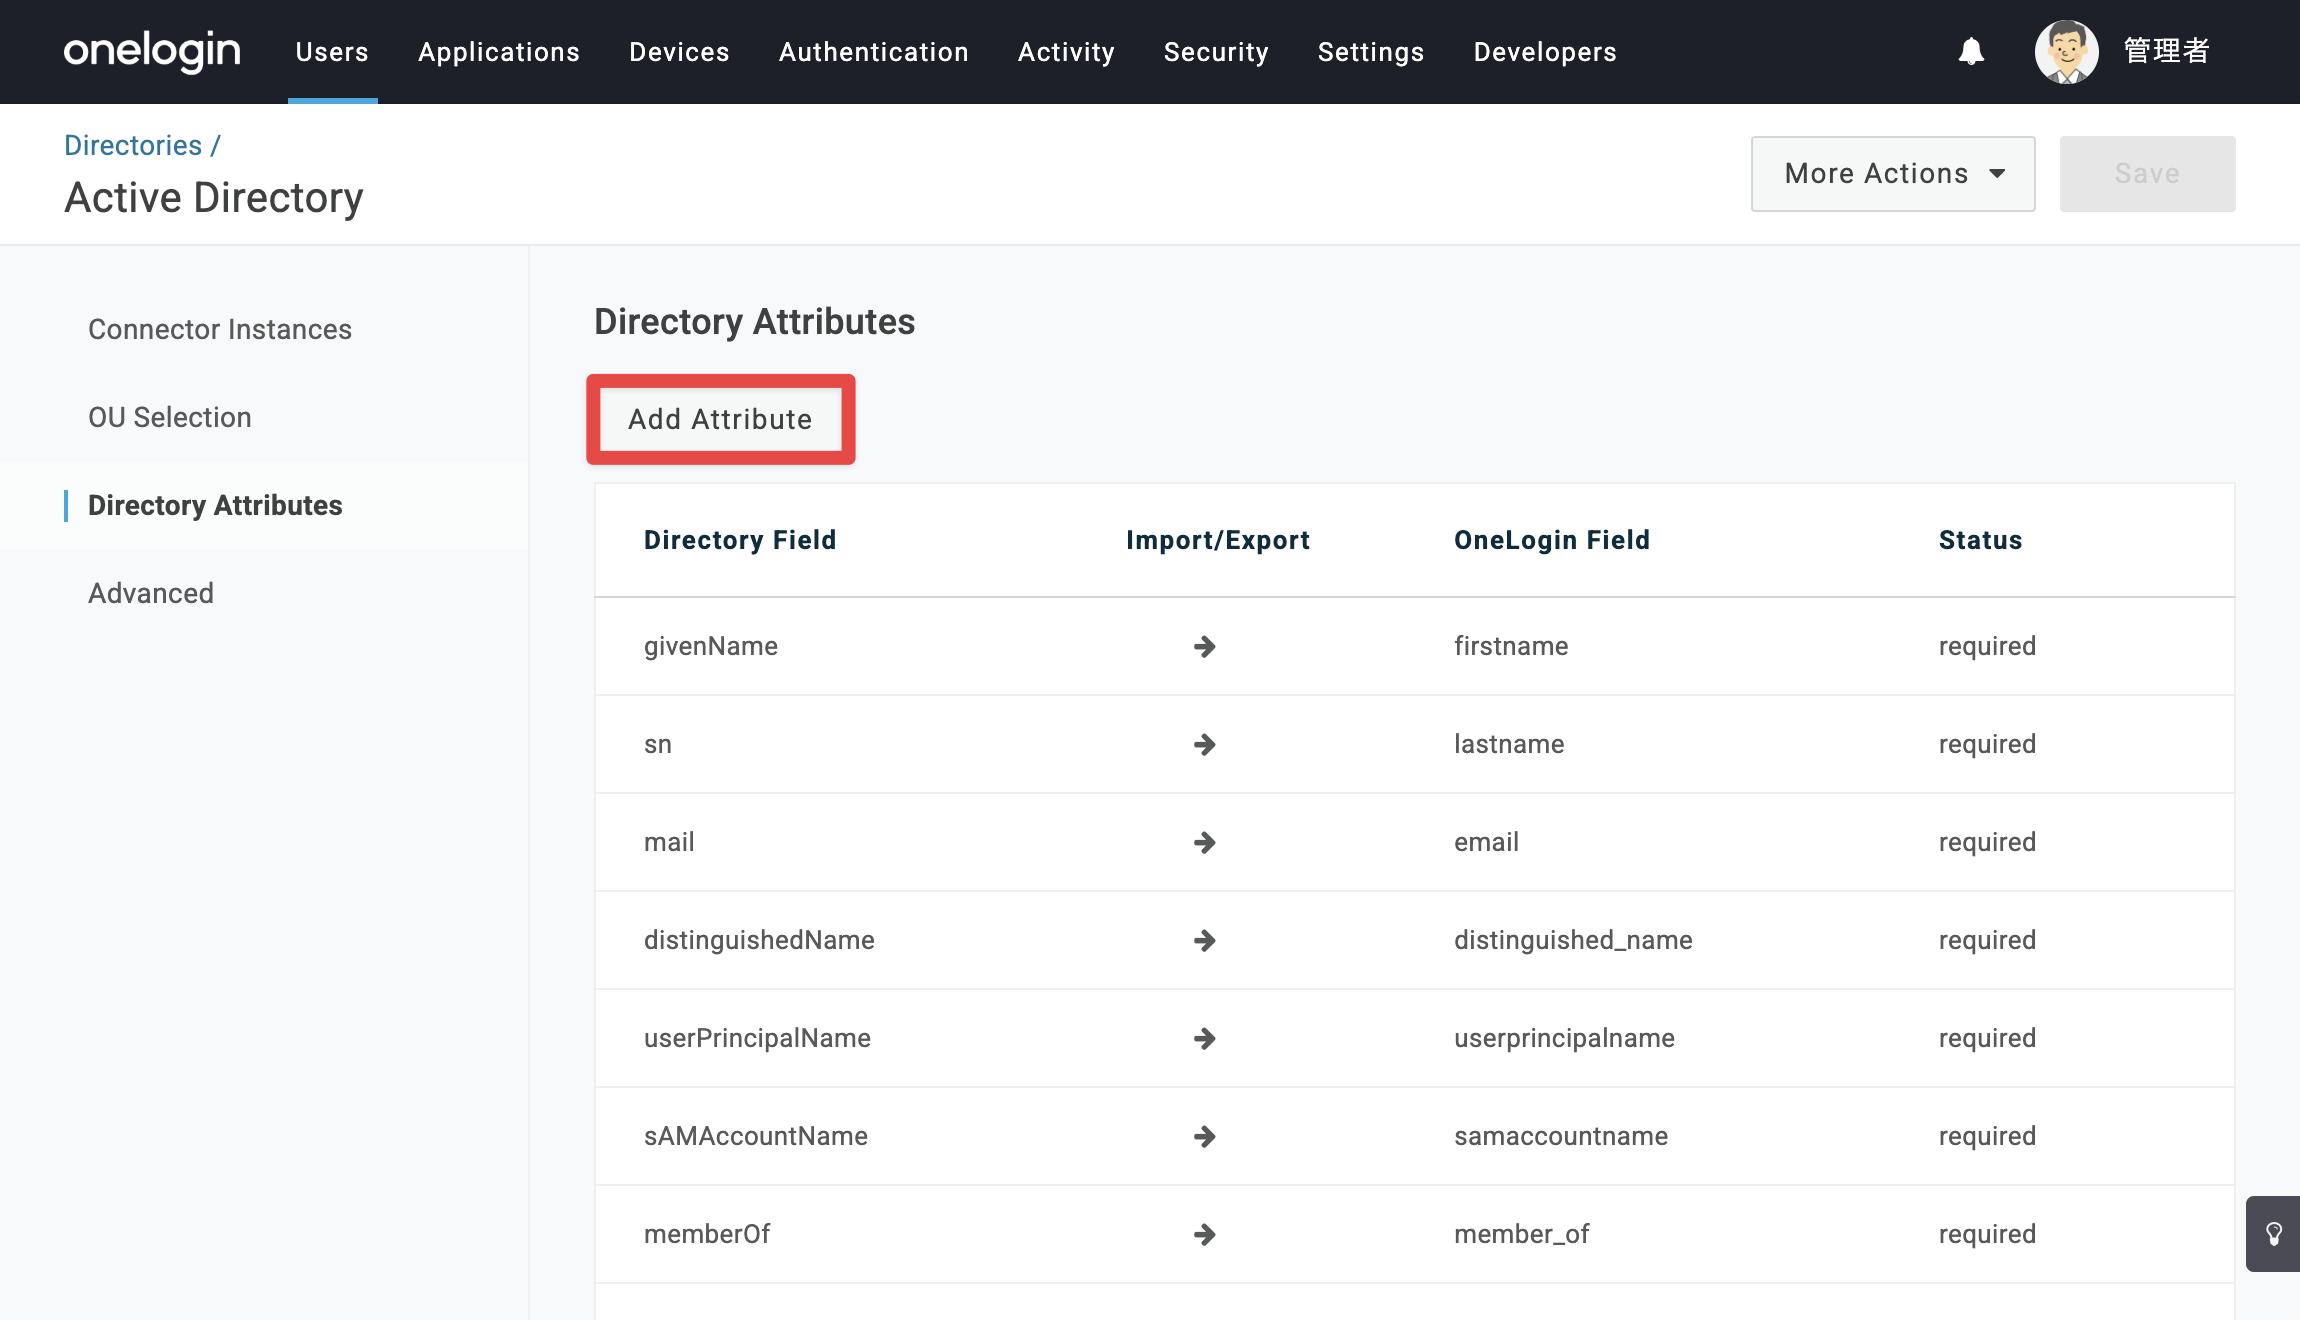The height and width of the screenshot is (1320, 2300).
Task: Click the 管理者 account name
Action: click(2166, 51)
